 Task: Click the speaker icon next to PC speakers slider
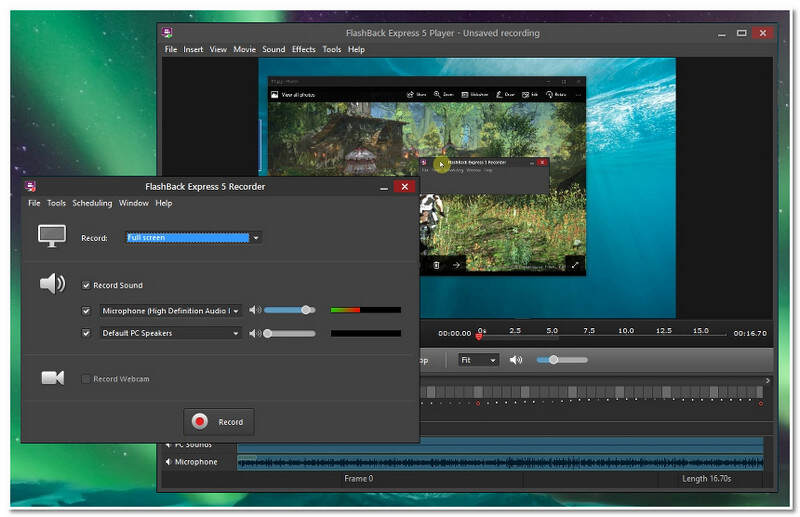[255, 333]
